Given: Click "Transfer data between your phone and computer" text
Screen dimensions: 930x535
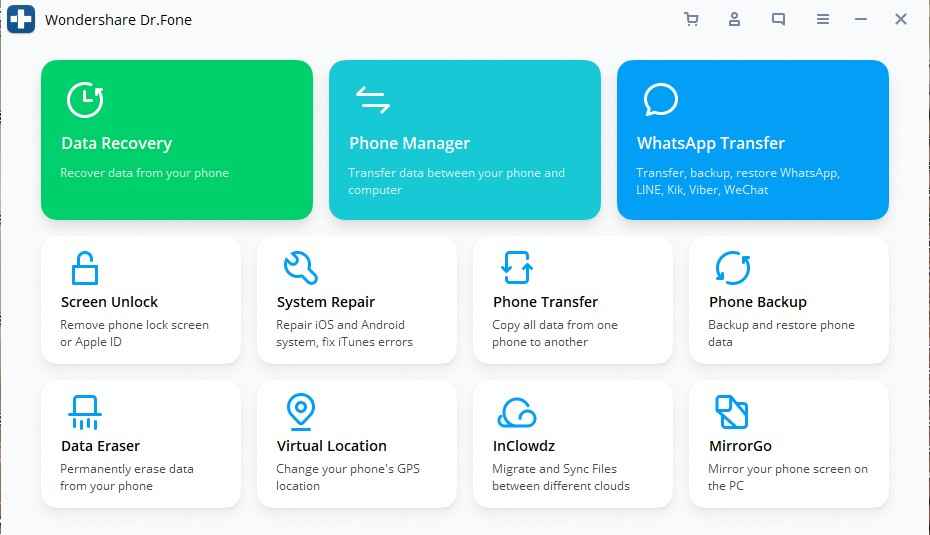Looking at the screenshot, I should click(x=456, y=181).
